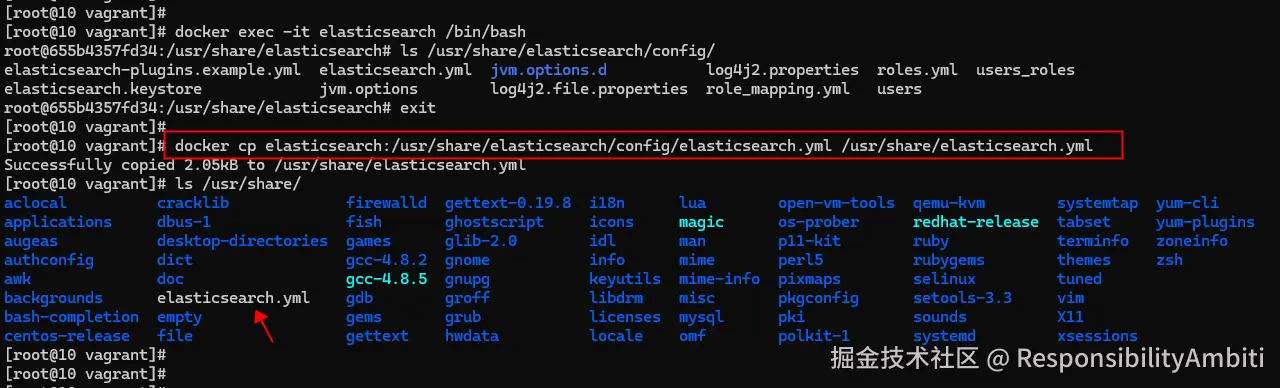
Task: Select the 'dict' directory entry
Action: [x=175, y=260]
